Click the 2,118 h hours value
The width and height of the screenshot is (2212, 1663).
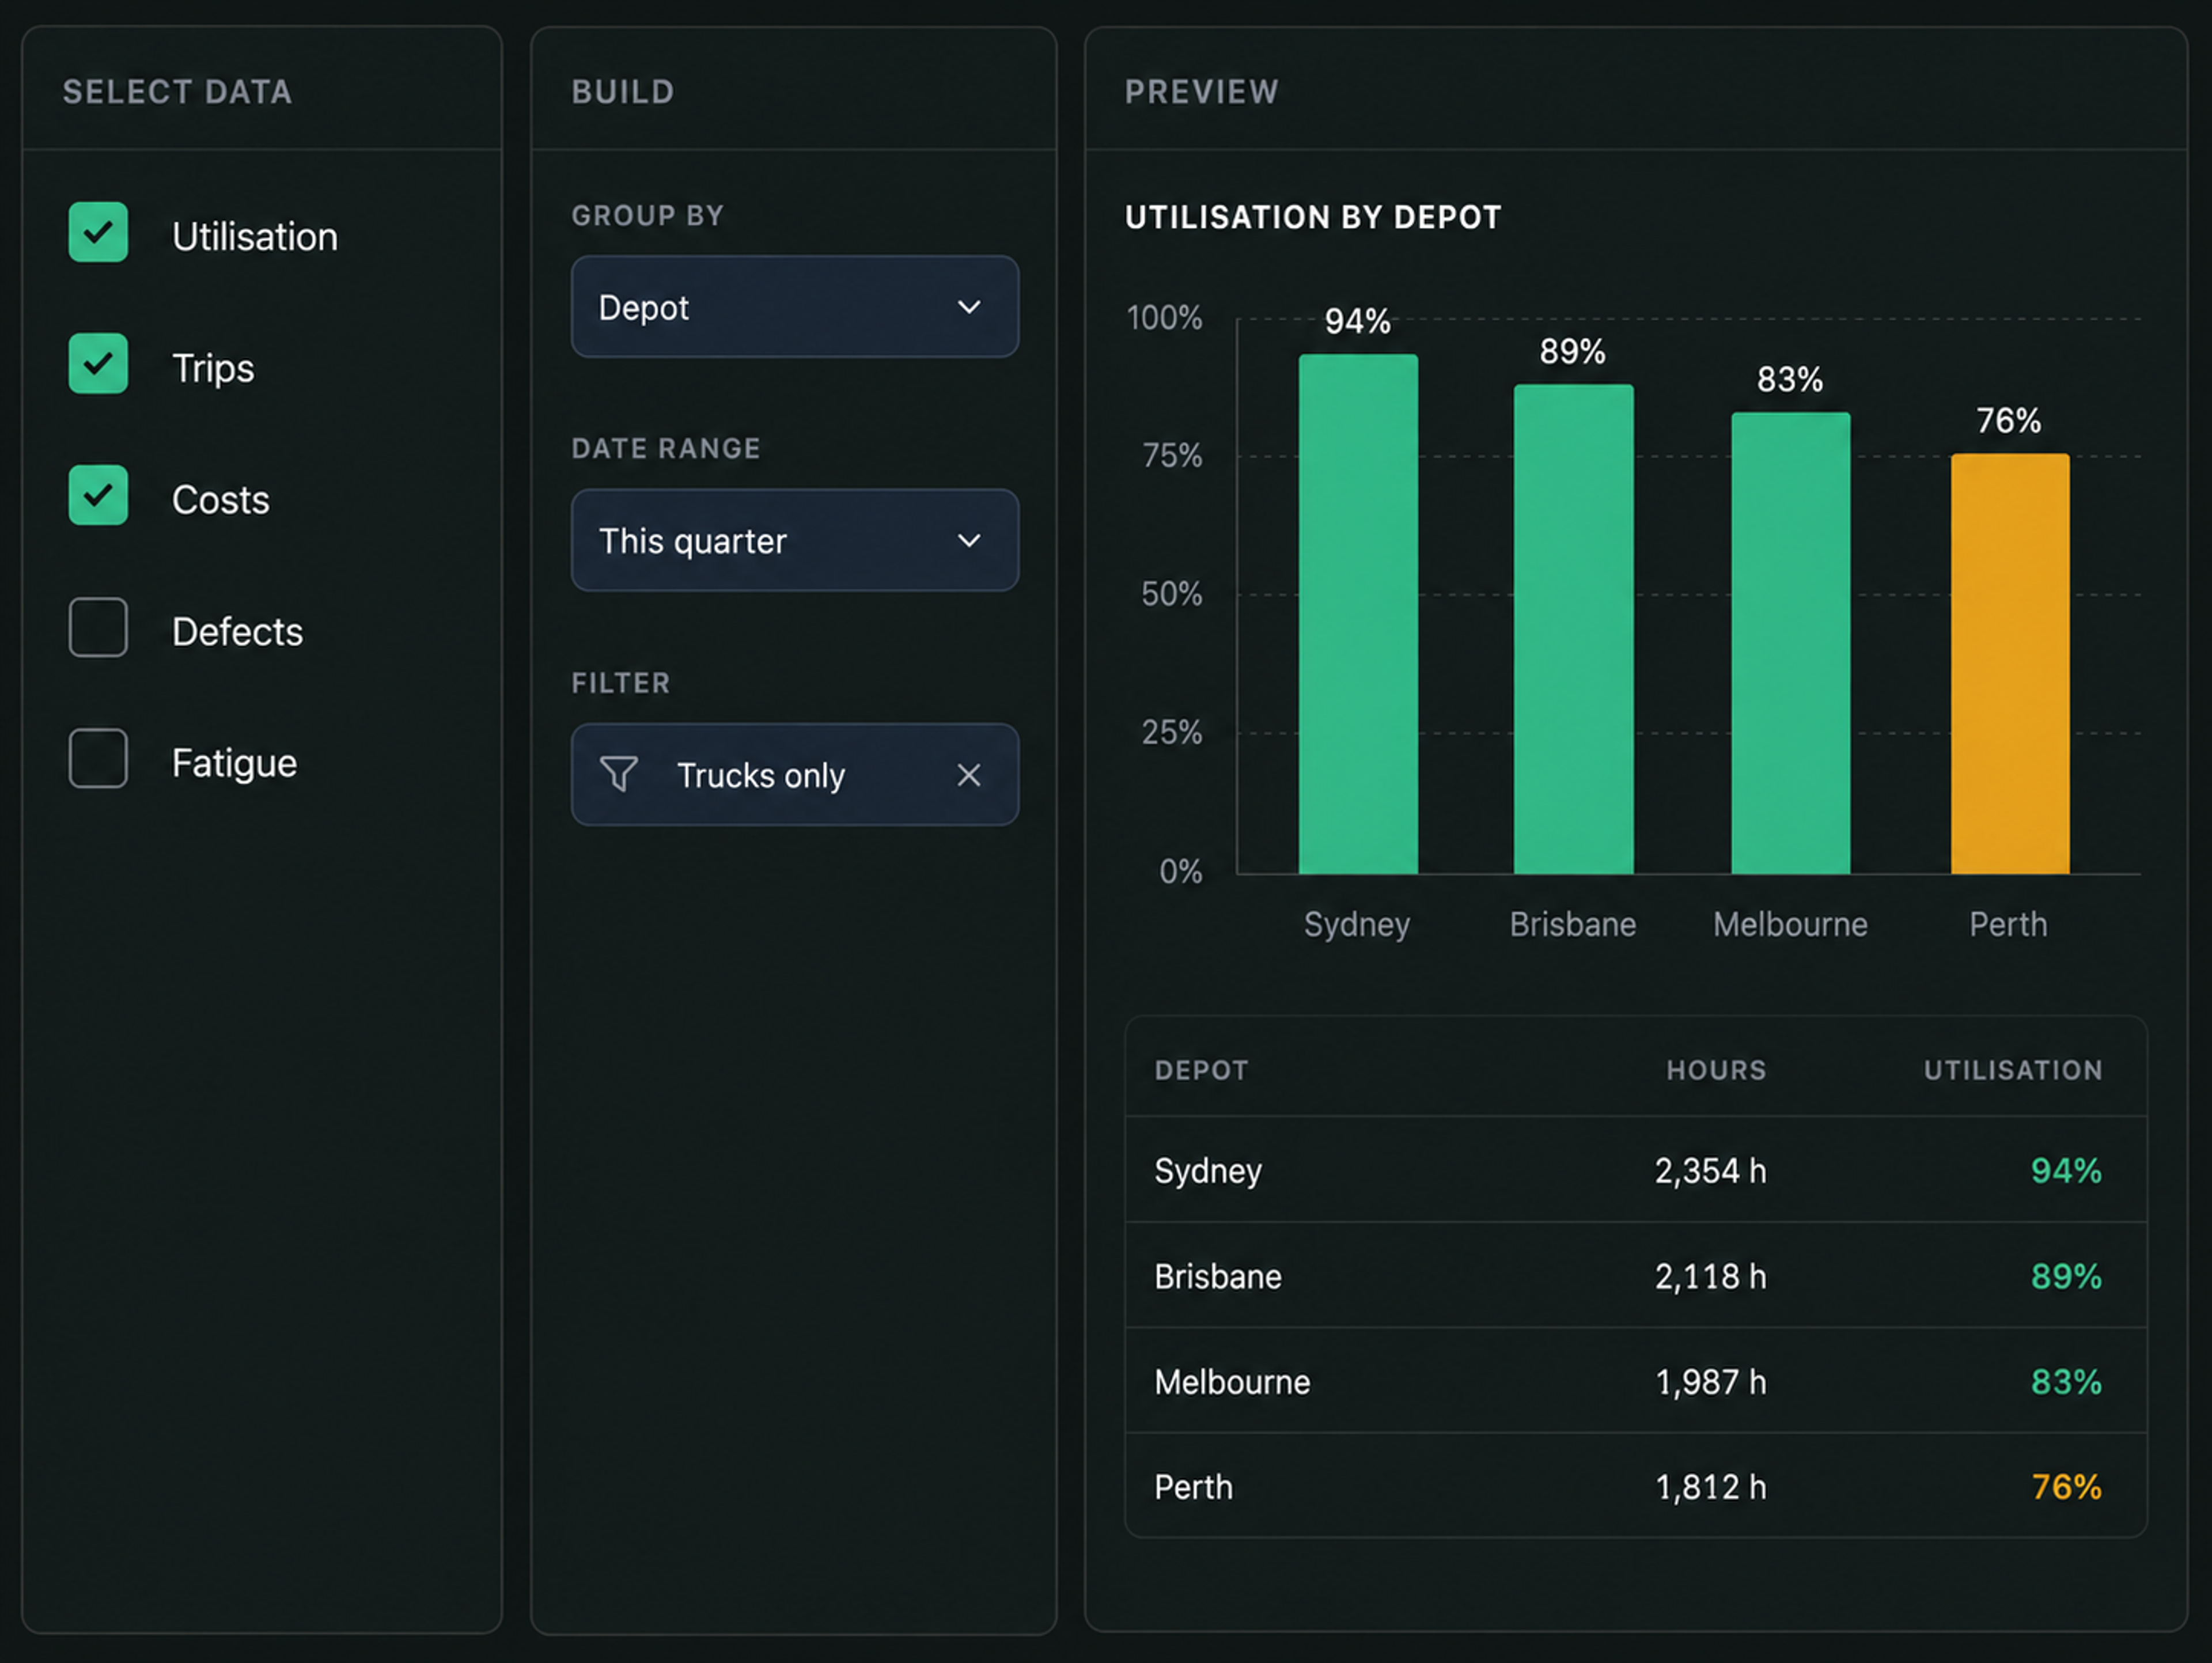click(x=1710, y=1277)
